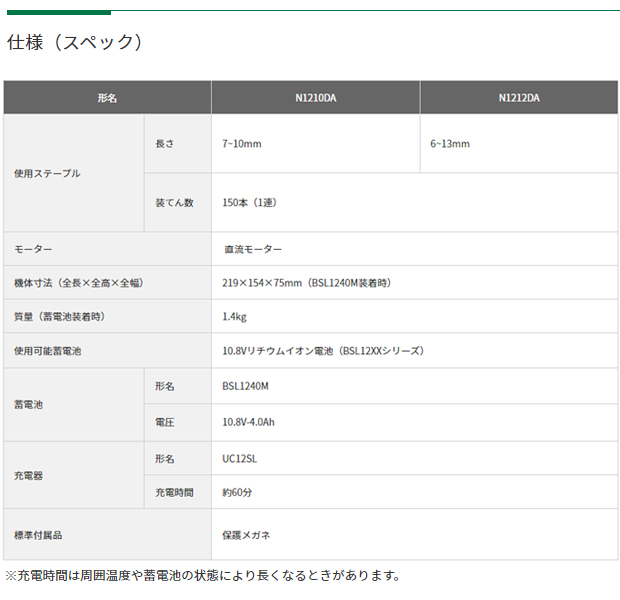The image size is (620, 600).
Task: Click the 1.4kg mass value
Action: point(234,317)
